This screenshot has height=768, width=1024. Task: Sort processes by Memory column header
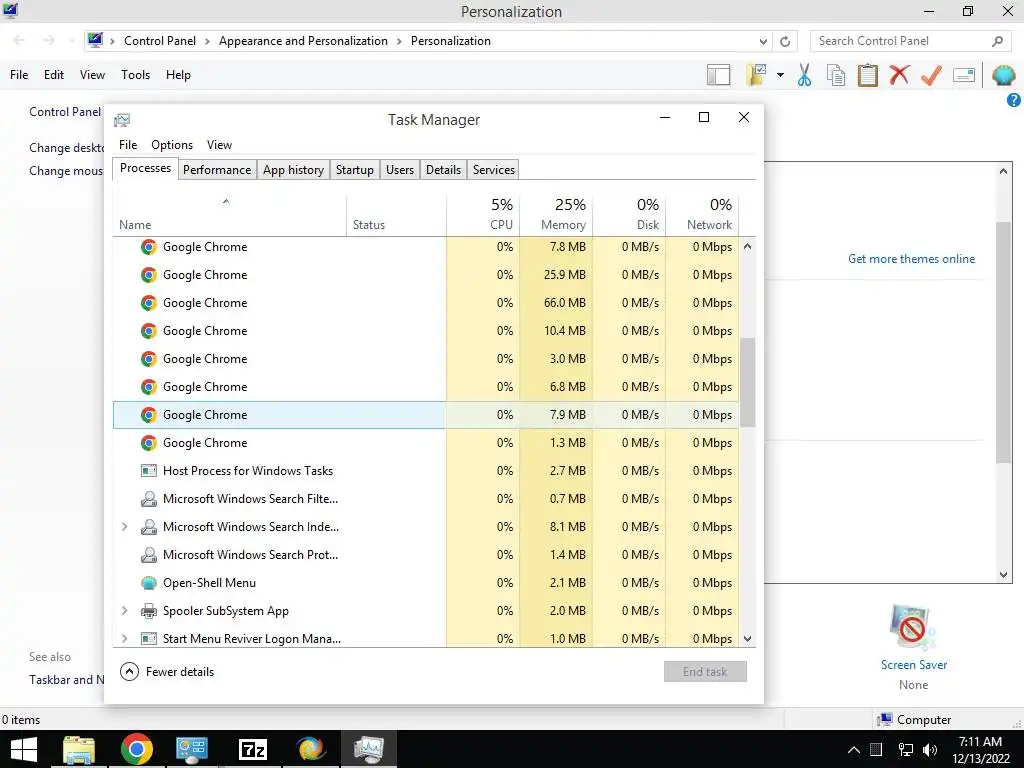[556, 215]
